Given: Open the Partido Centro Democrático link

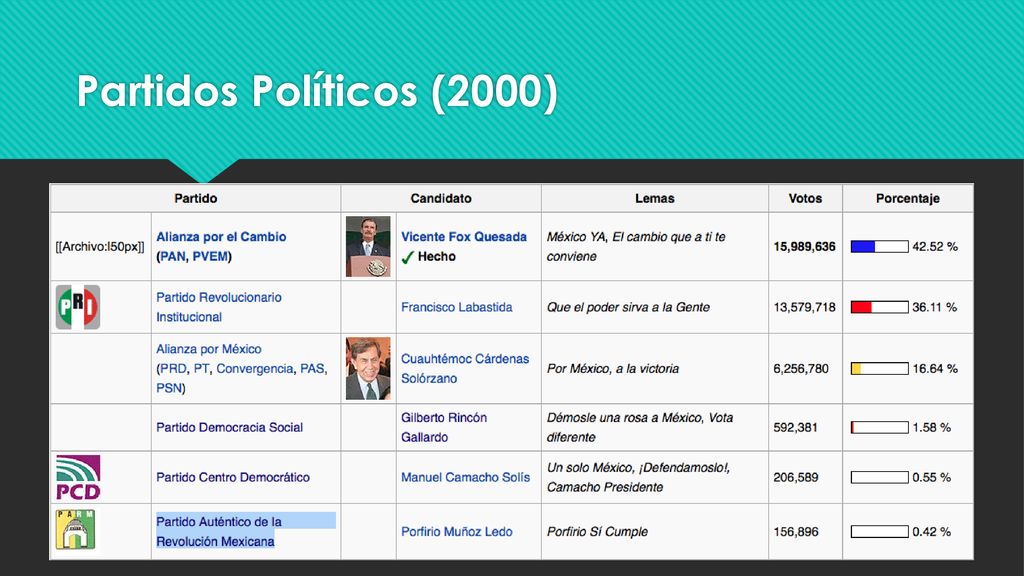Looking at the screenshot, I should [x=232, y=477].
